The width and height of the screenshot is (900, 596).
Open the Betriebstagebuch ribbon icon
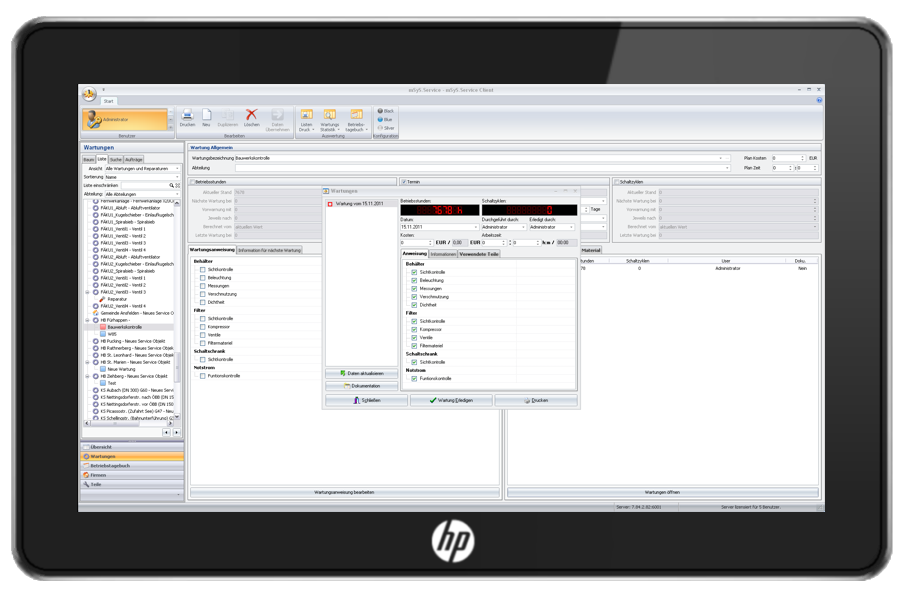356,116
